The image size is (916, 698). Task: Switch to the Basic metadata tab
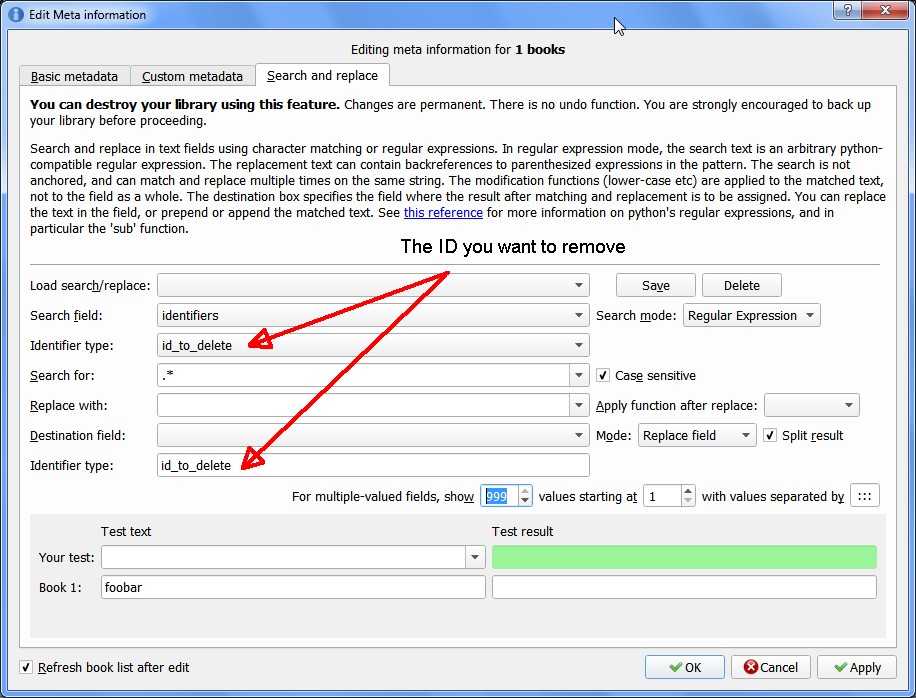(x=74, y=77)
